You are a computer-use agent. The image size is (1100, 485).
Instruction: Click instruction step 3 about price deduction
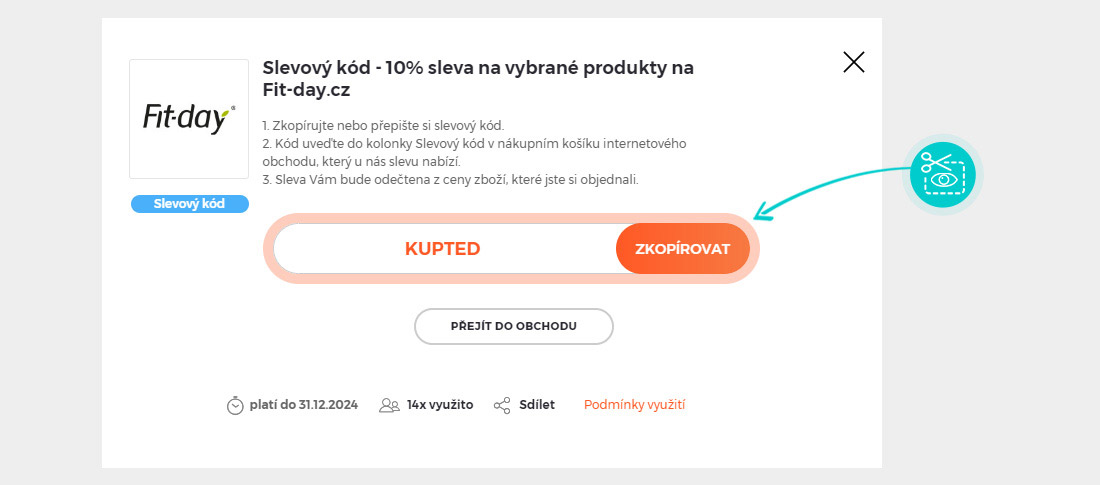point(450,180)
